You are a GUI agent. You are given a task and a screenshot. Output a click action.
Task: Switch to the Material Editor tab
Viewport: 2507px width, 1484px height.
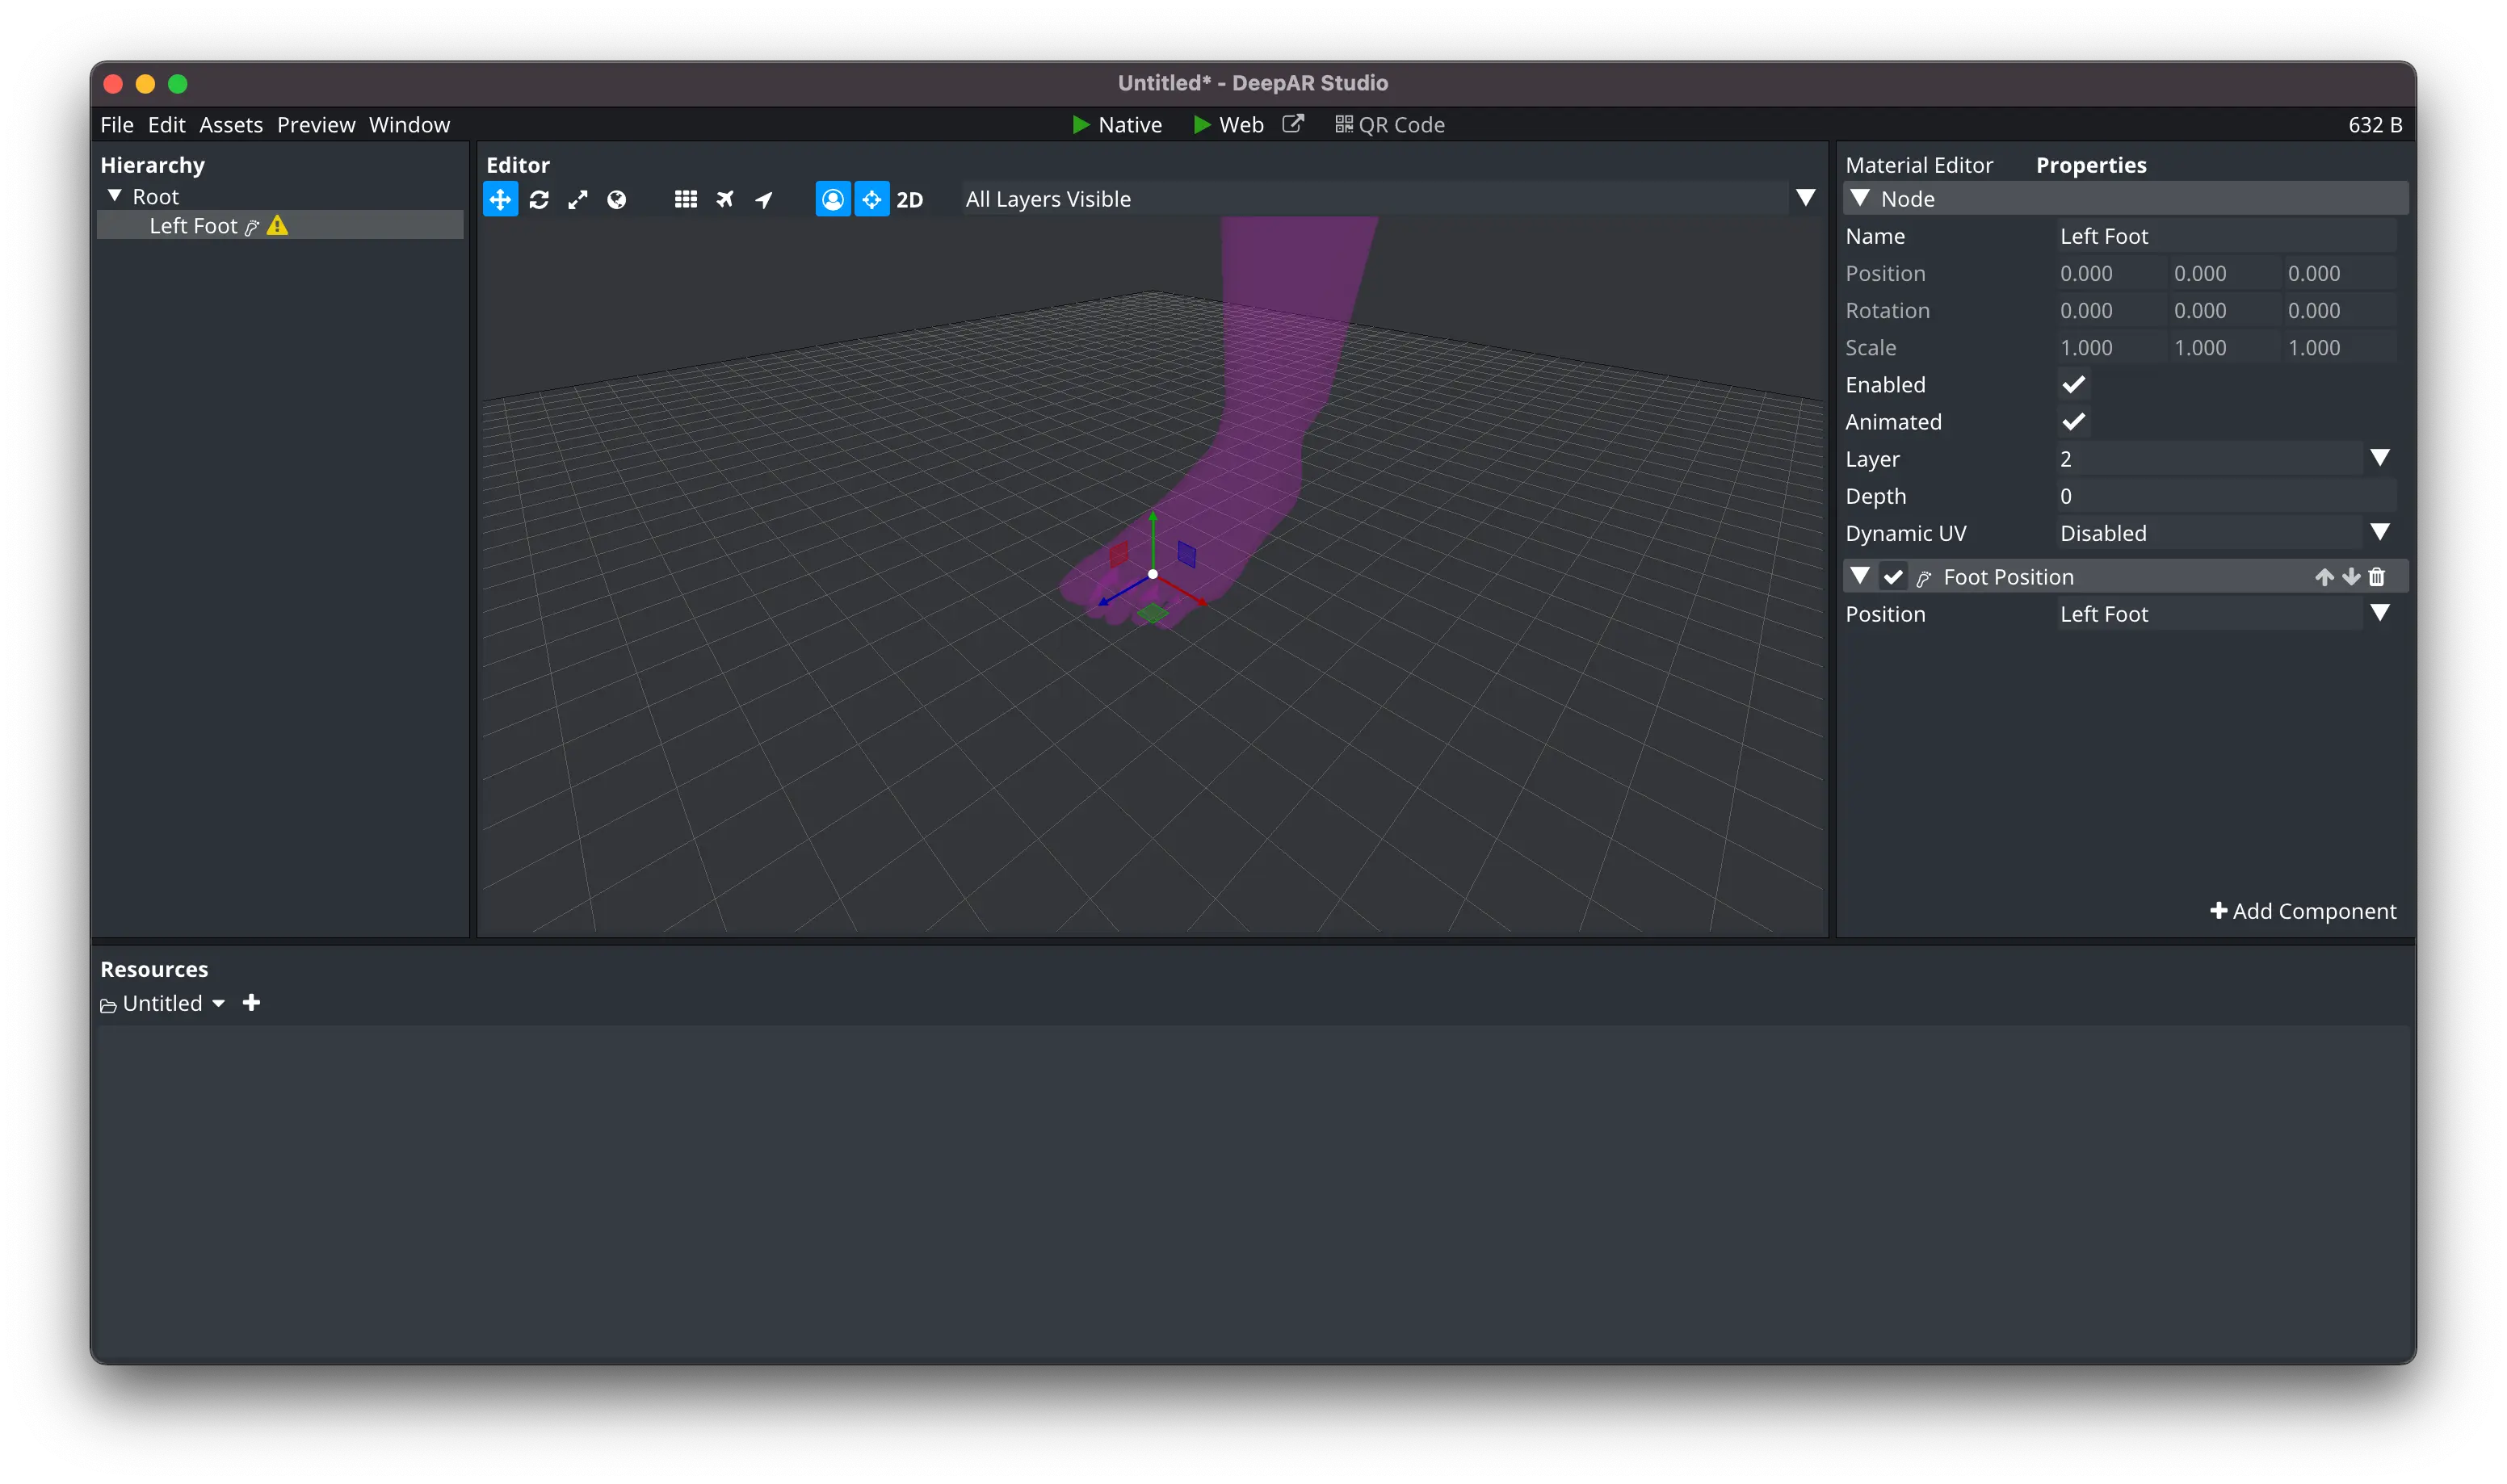(x=1919, y=165)
